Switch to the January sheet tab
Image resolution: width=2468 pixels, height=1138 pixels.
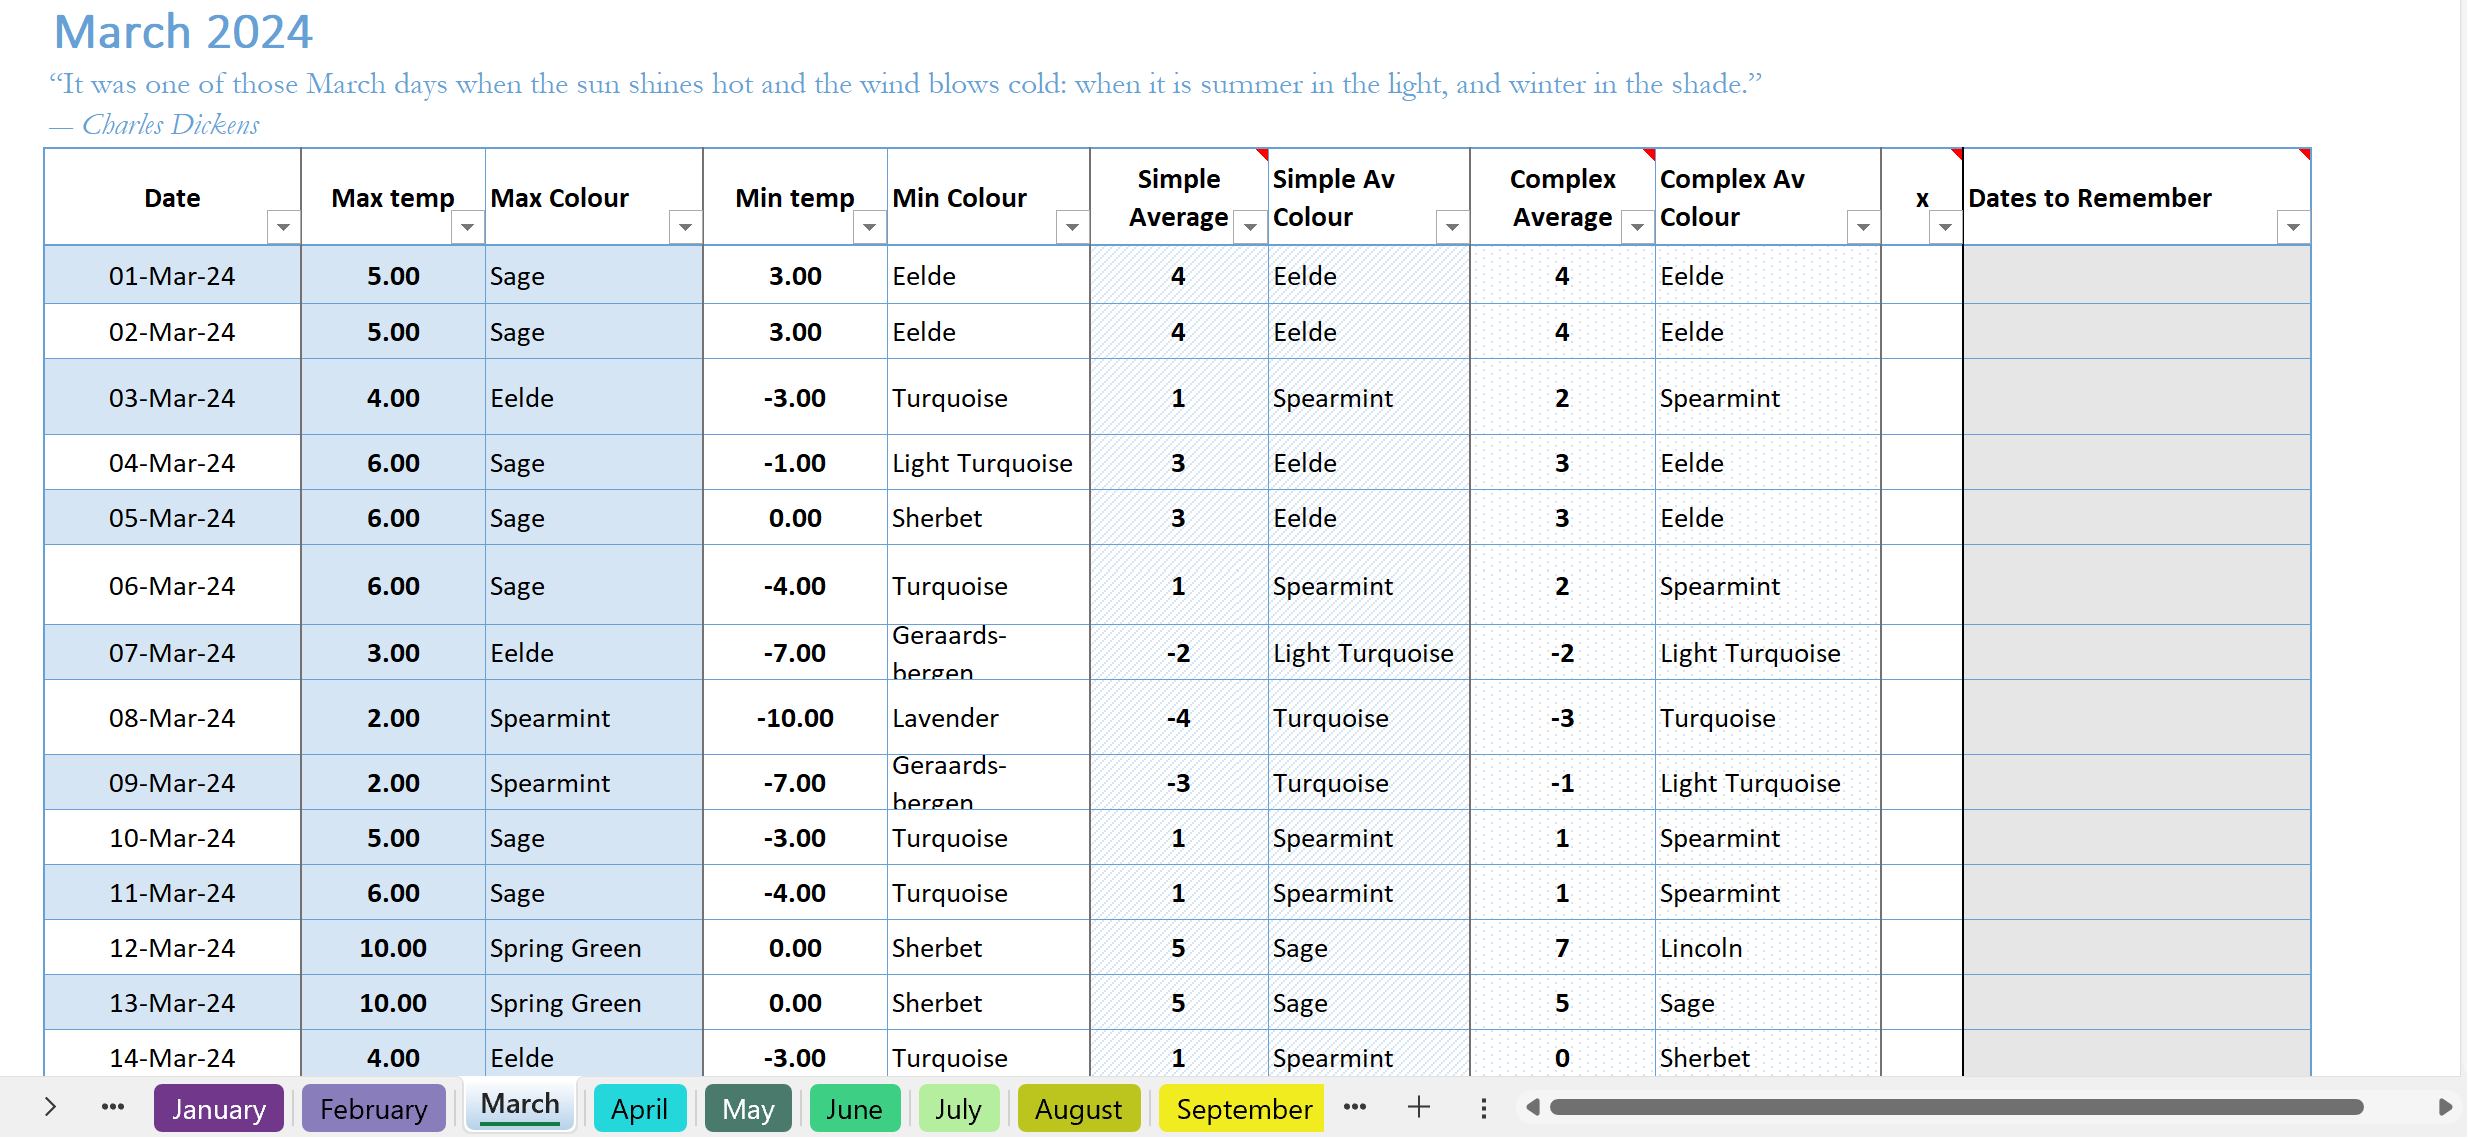218,1109
